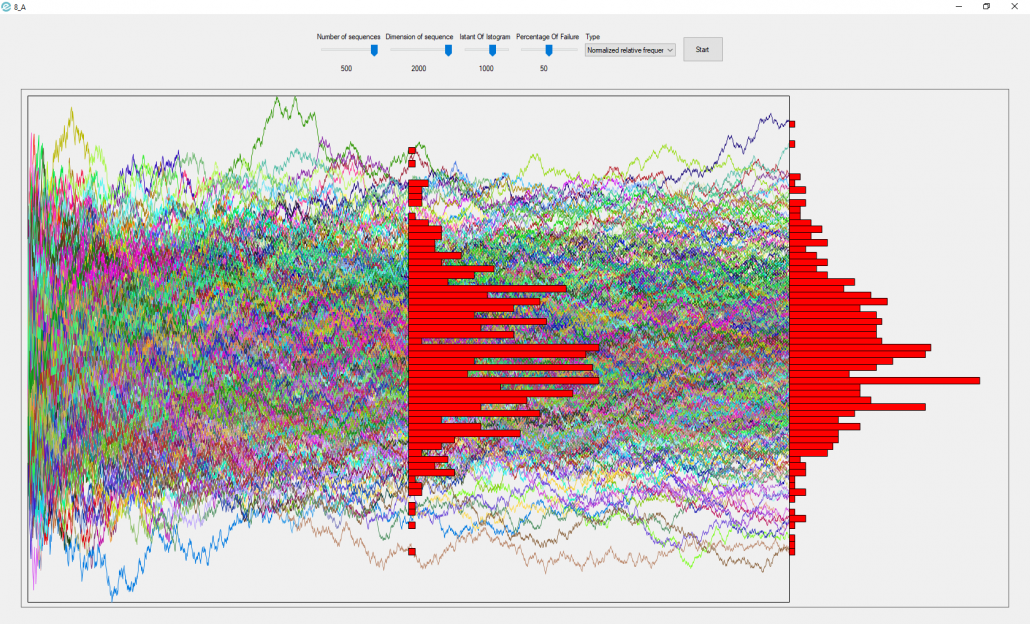Click the "Dimension of sequence" label
The height and width of the screenshot is (624, 1030).
[x=419, y=36]
